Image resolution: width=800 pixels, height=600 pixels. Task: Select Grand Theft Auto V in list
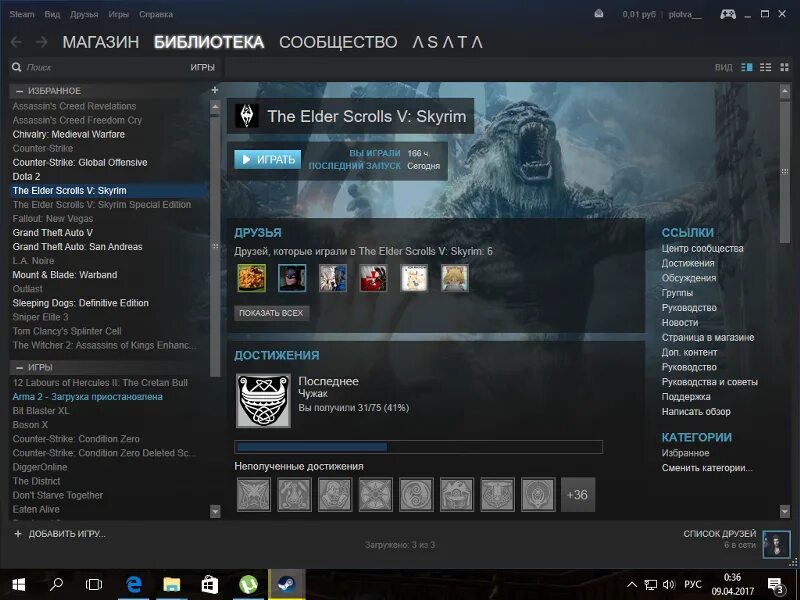(109, 233)
